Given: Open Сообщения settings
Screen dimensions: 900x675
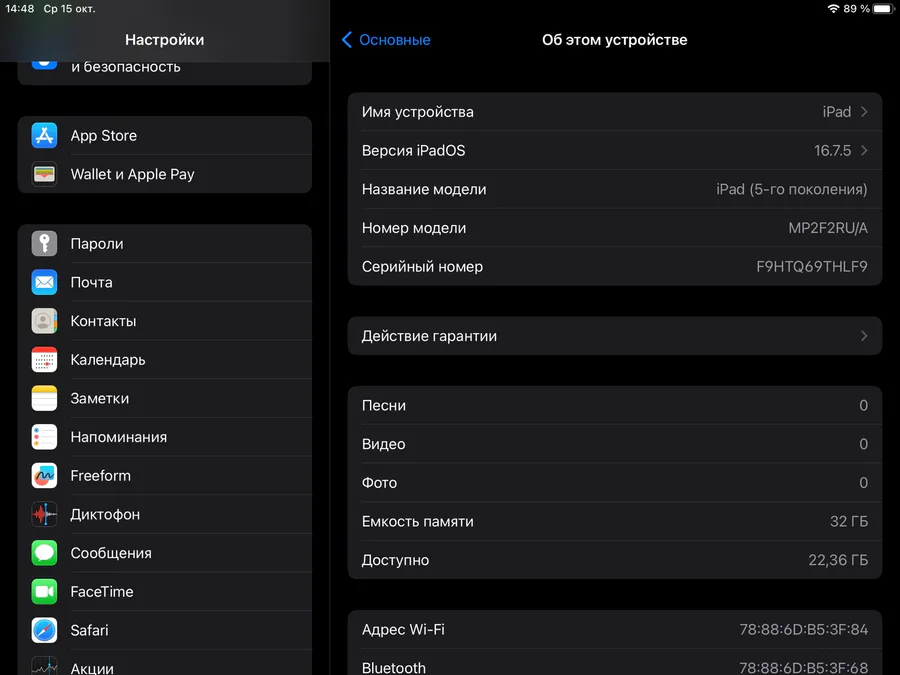Looking at the screenshot, I should pos(165,553).
